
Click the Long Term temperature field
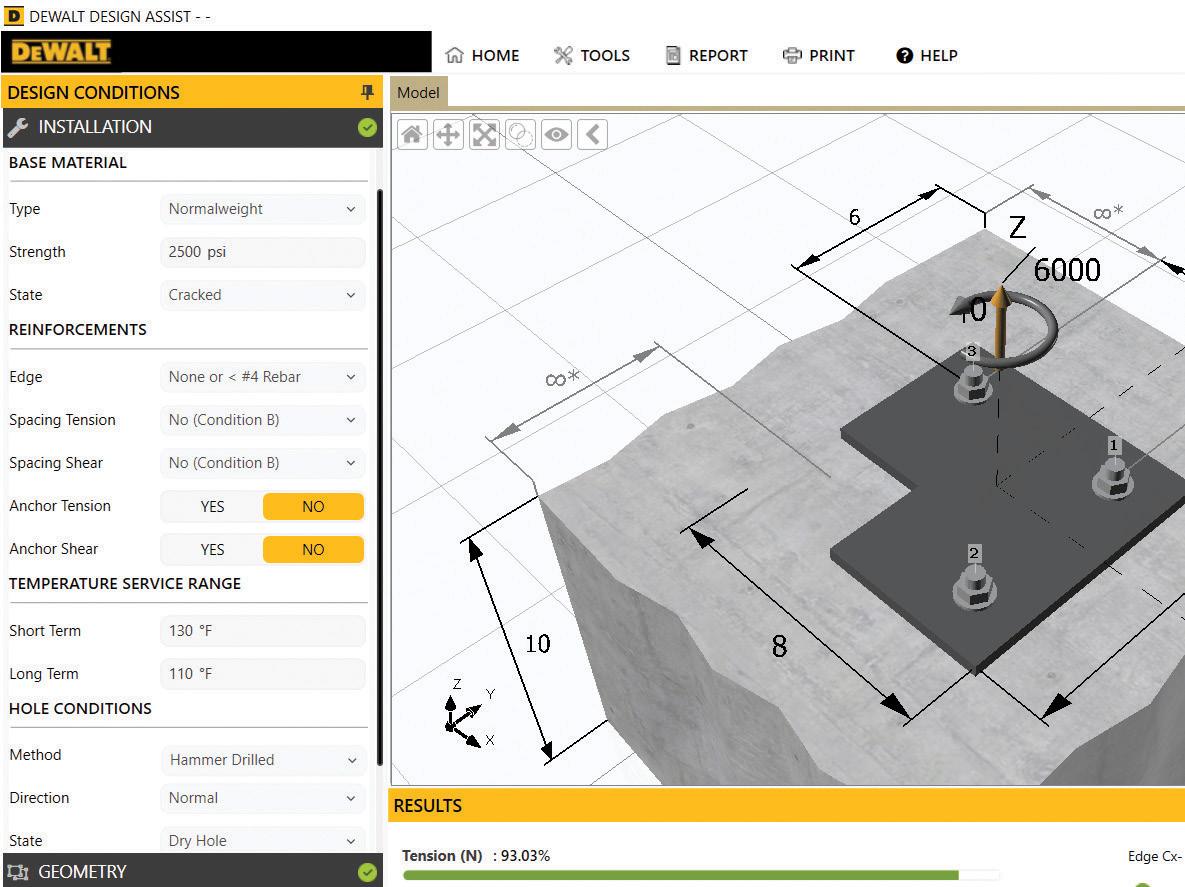(x=262, y=674)
